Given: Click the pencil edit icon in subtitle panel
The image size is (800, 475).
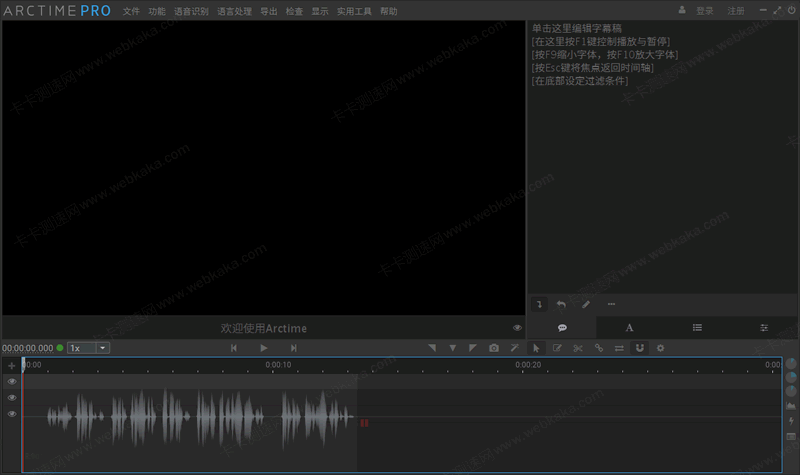Looking at the screenshot, I should click(x=586, y=304).
